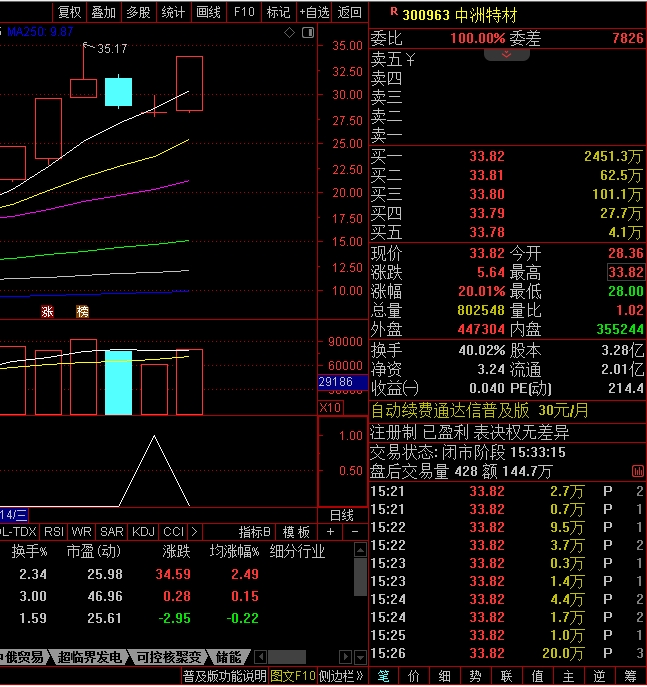Open the sector tab dropdown arrow
Viewport: 647px width, 687px height.
point(361,657)
